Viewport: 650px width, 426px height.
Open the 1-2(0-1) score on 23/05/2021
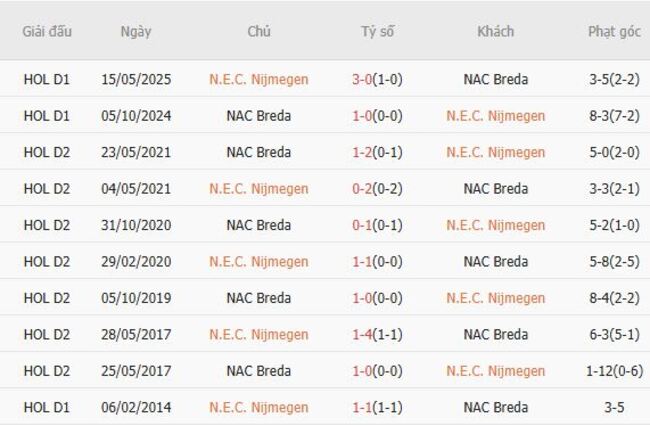(378, 152)
